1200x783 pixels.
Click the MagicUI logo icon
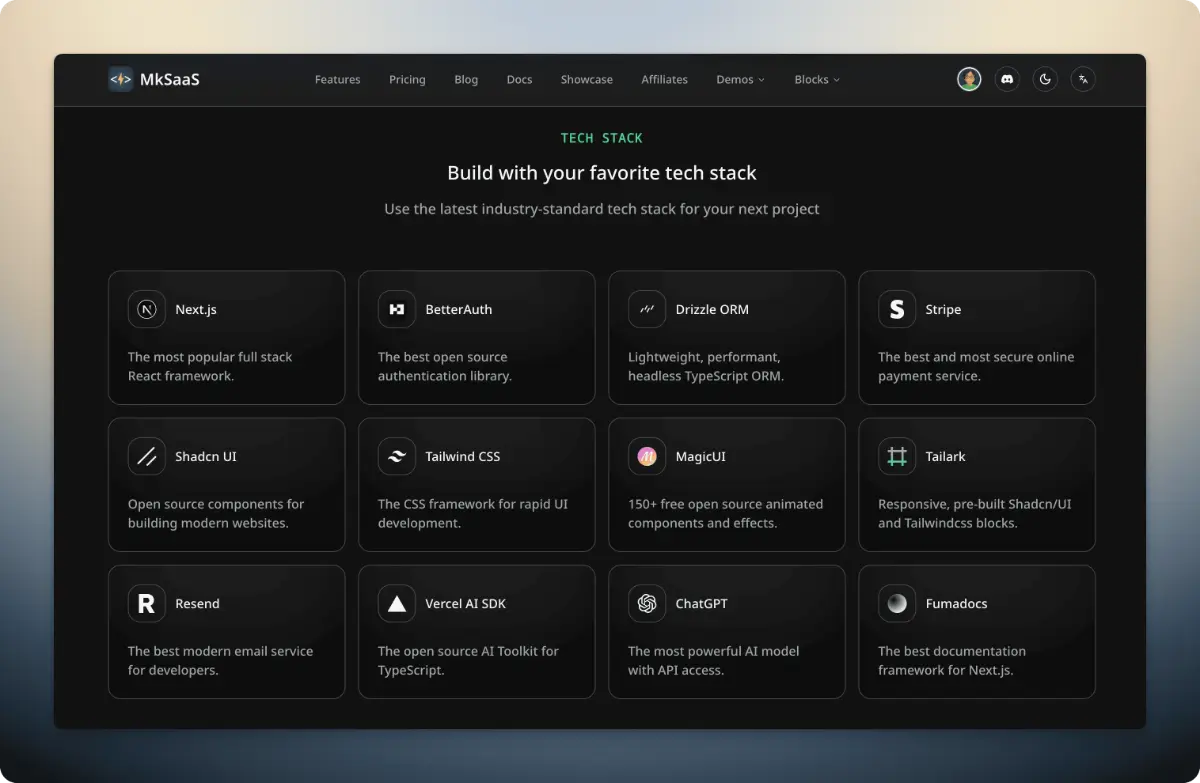click(647, 456)
